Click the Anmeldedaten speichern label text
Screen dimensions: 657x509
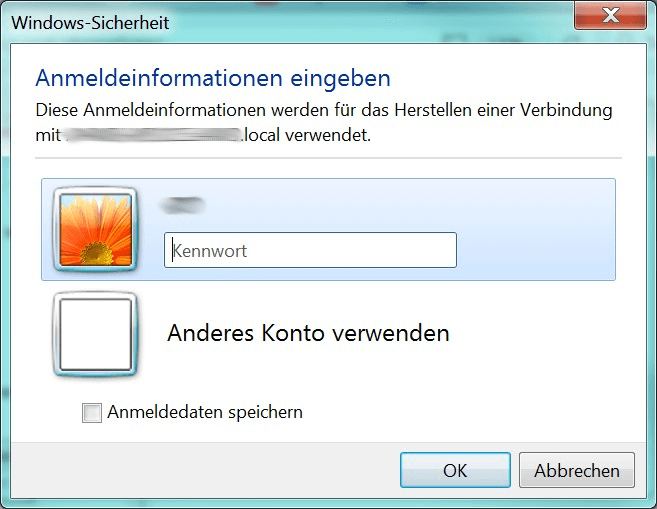205,412
